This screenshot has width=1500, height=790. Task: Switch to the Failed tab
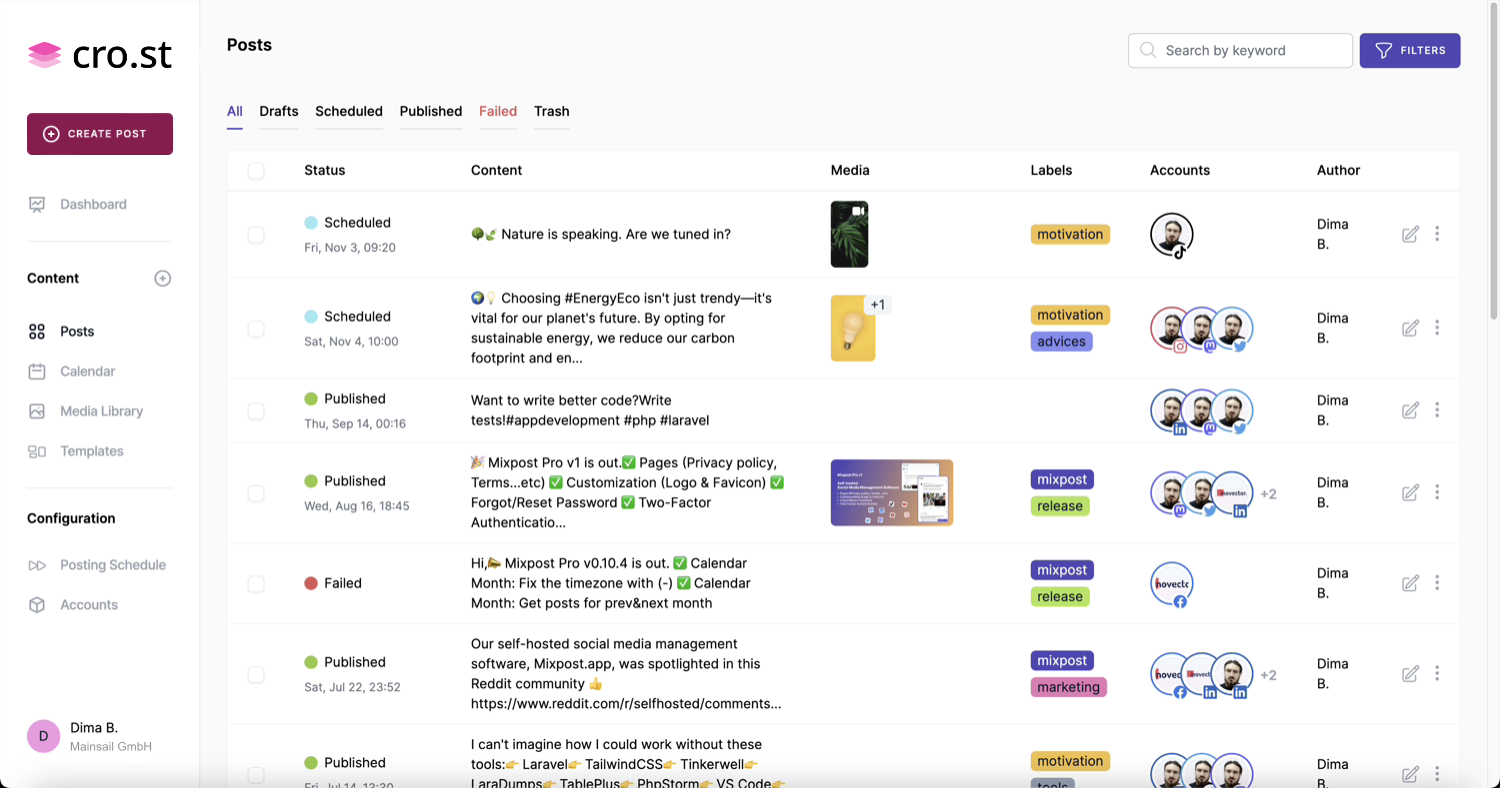[498, 111]
